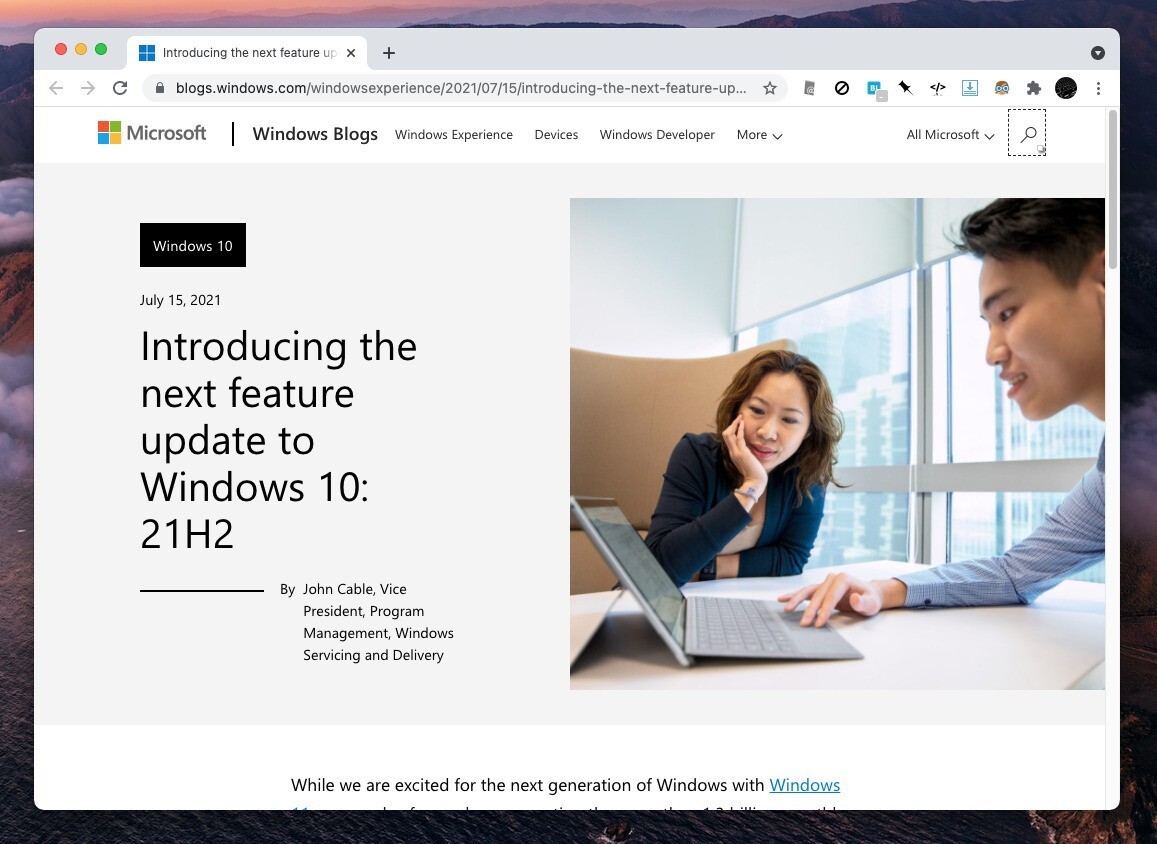The height and width of the screenshot is (844, 1157).
Task: Open Windows Experience section
Action: (454, 134)
